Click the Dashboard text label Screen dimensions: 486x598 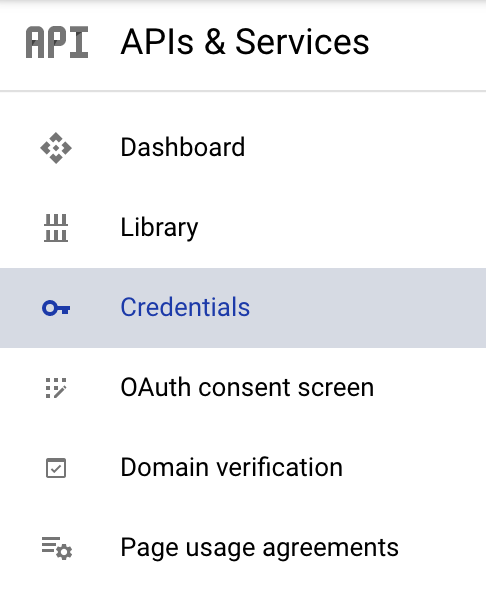(x=183, y=147)
